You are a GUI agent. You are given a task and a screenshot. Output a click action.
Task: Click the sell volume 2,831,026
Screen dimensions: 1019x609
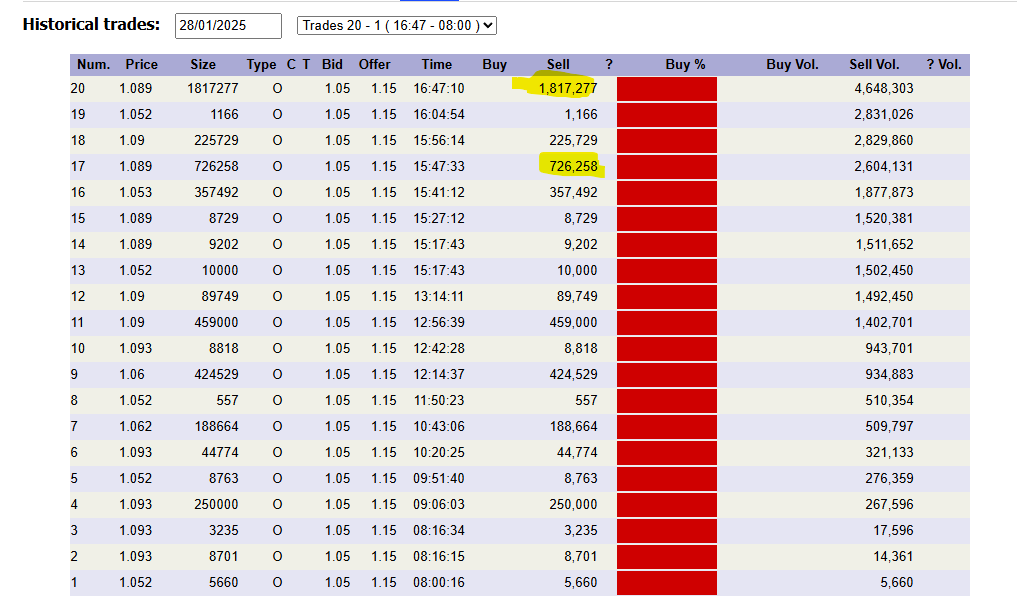(884, 114)
